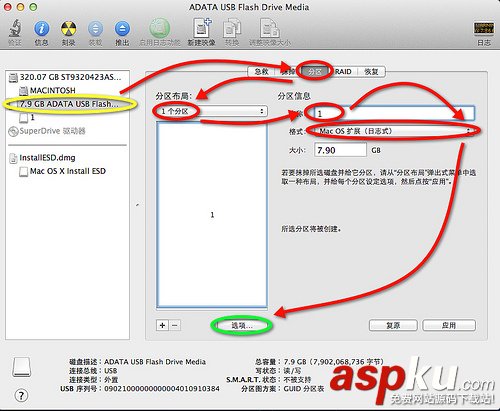Click the Burn (刻录) toolbar icon
The image size is (500, 411).
(x=68, y=29)
